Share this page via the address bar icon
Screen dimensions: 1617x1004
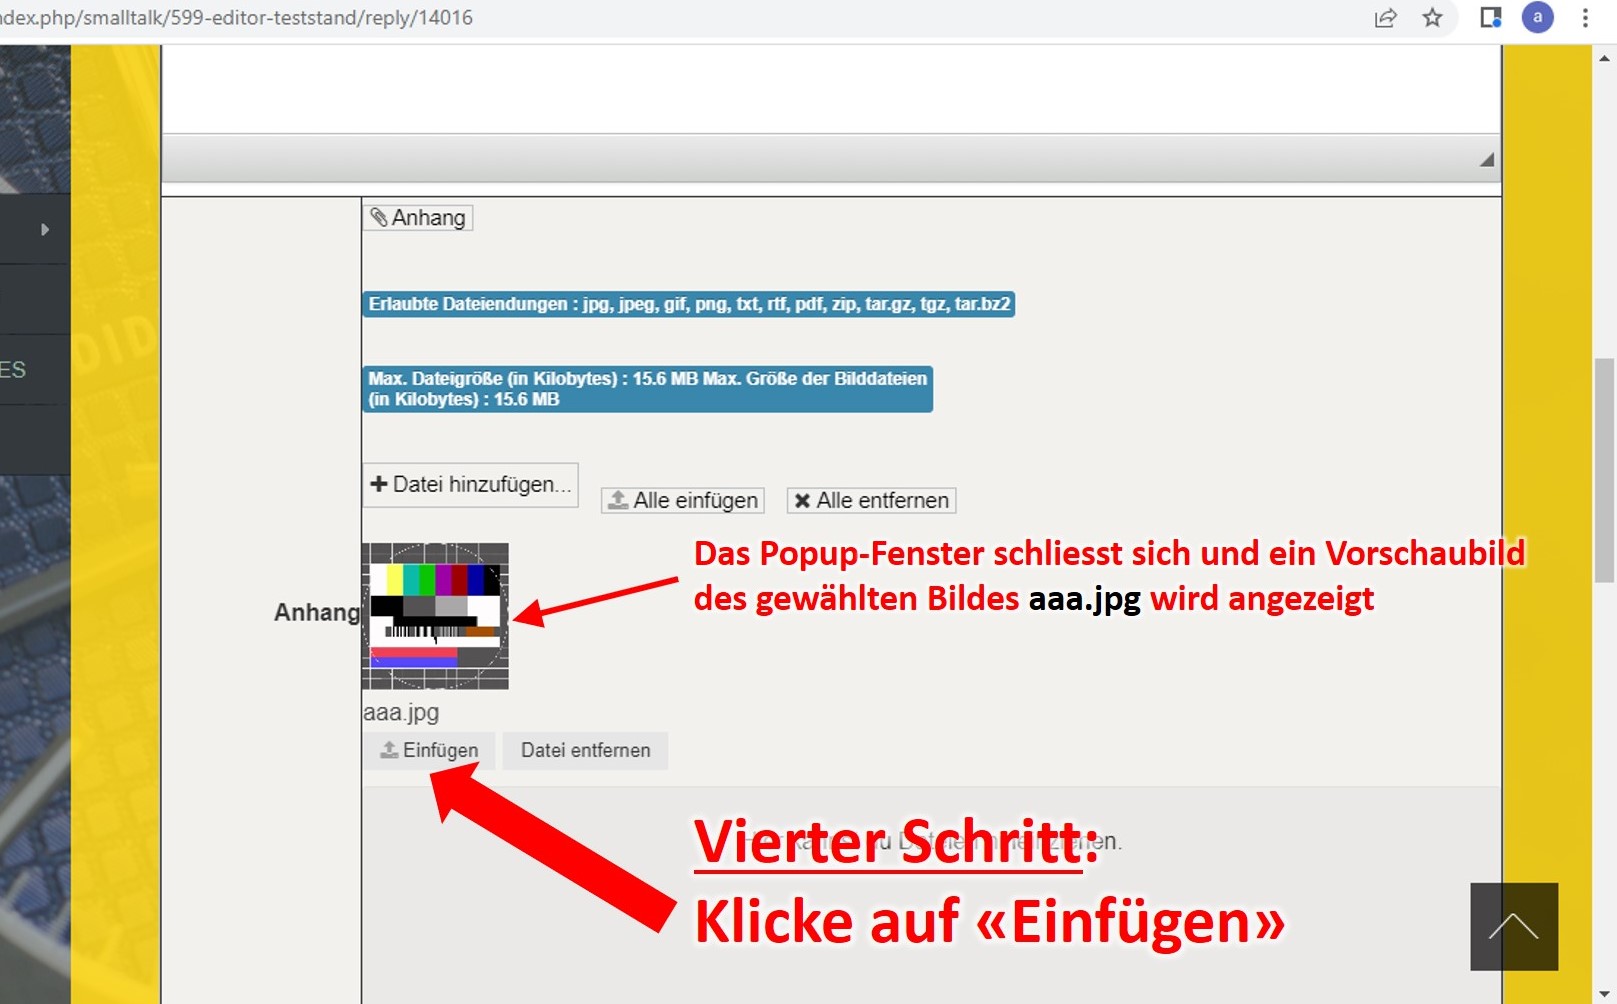pos(1385,18)
